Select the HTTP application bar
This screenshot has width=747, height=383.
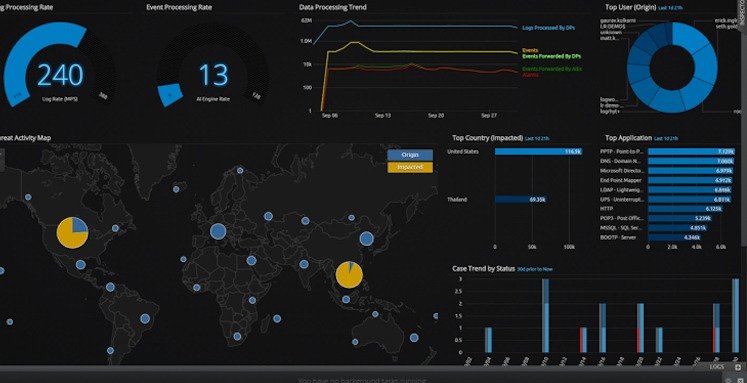pyautogui.click(x=685, y=209)
